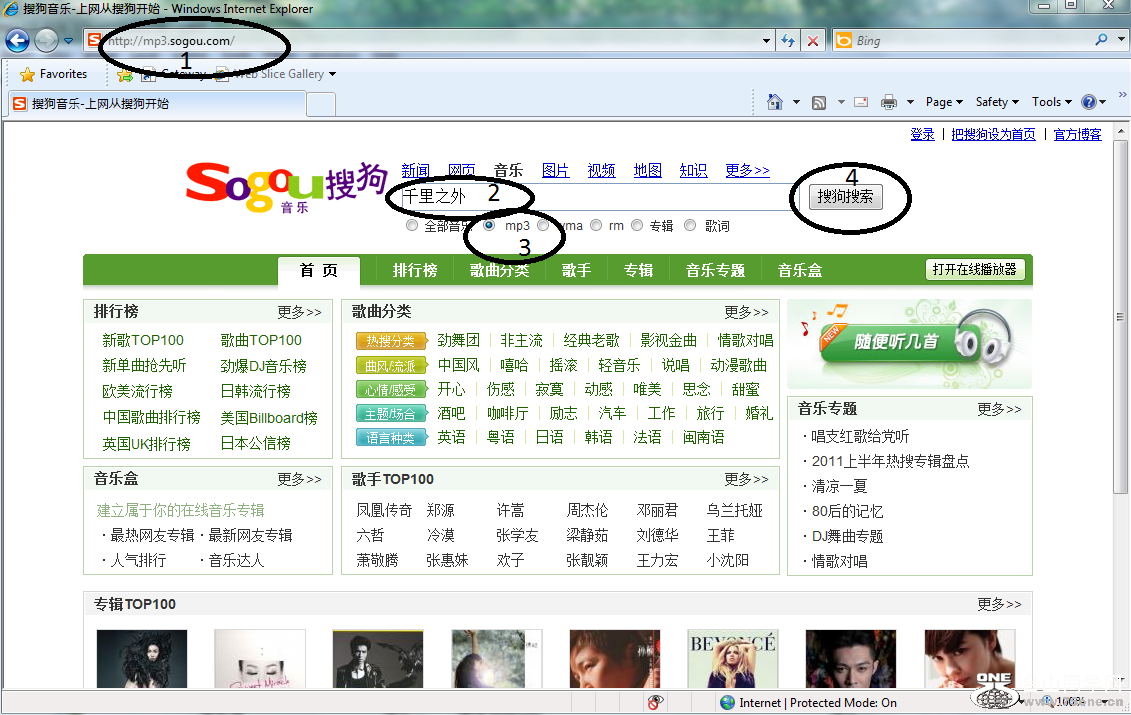1131x715 pixels.
Task: Open singer 周杰伦 link
Action: click(x=587, y=511)
